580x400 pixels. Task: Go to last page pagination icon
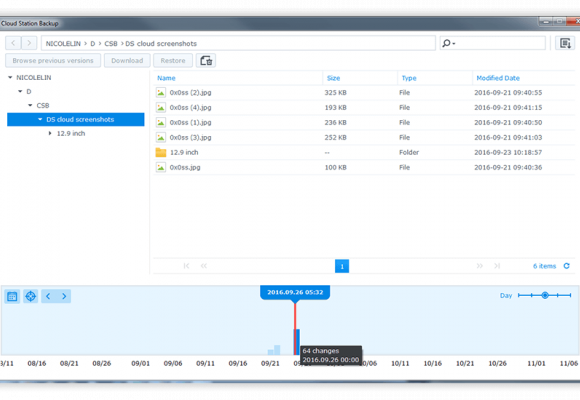coord(497,266)
